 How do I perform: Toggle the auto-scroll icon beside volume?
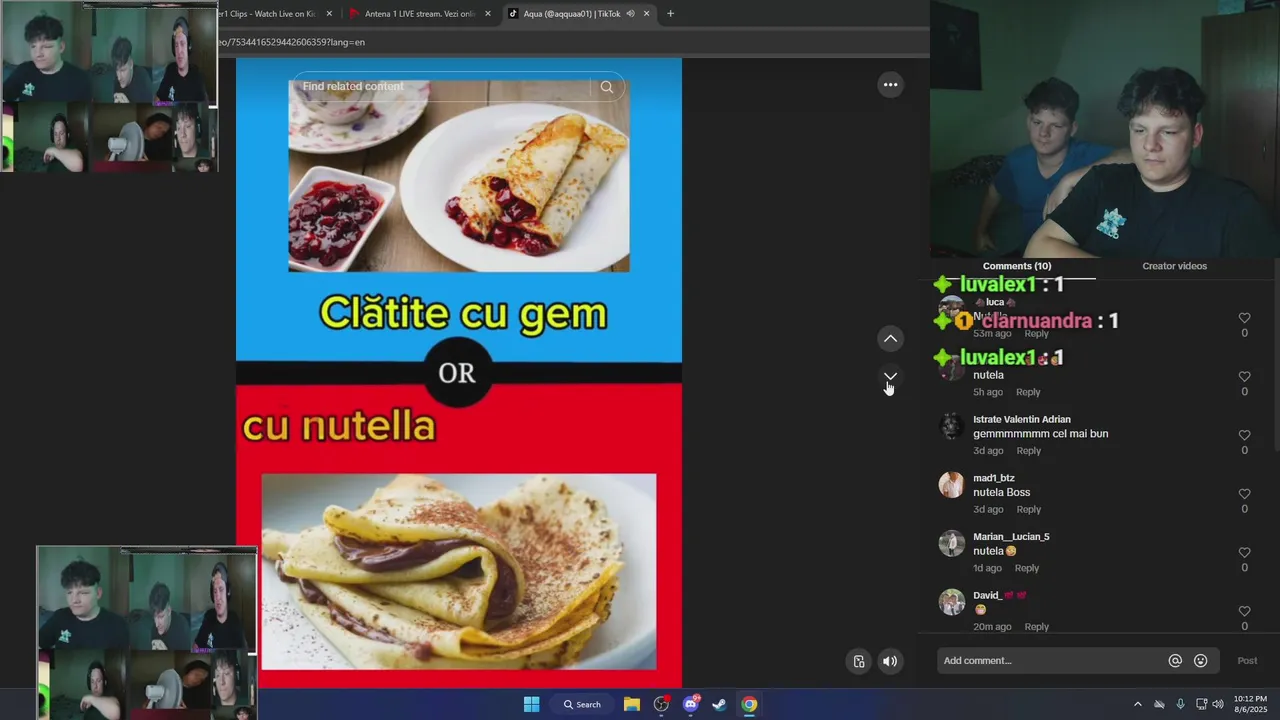859,661
